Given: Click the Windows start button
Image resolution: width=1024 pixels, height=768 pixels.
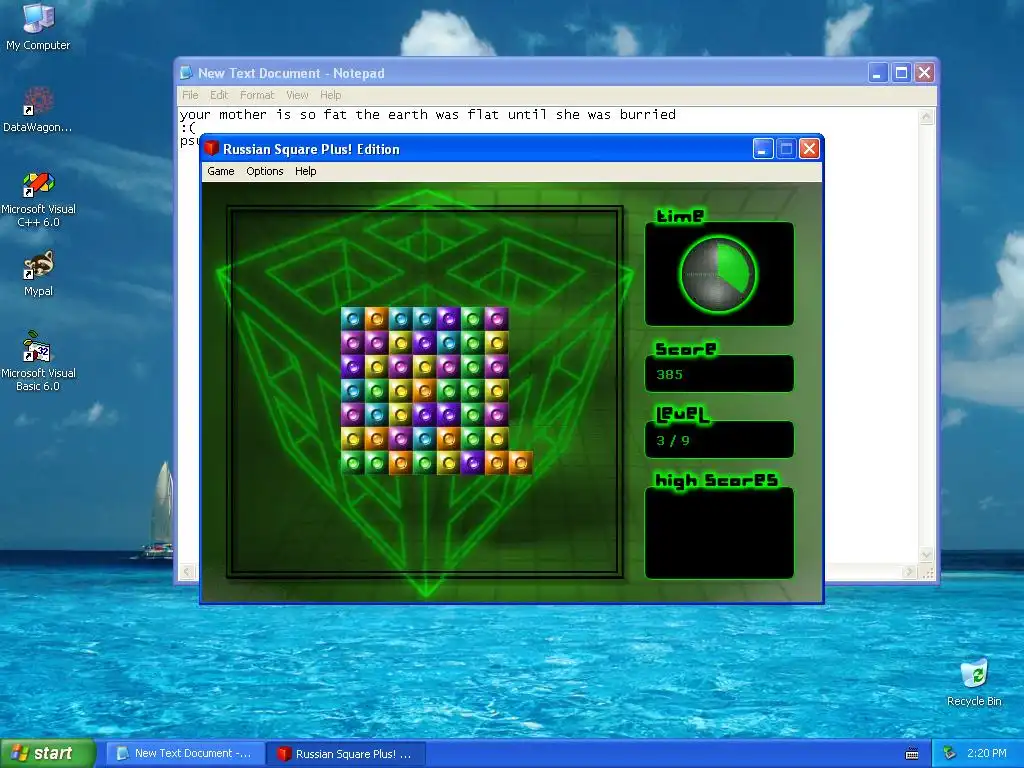Looking at the screenshot, I should 48,754.
